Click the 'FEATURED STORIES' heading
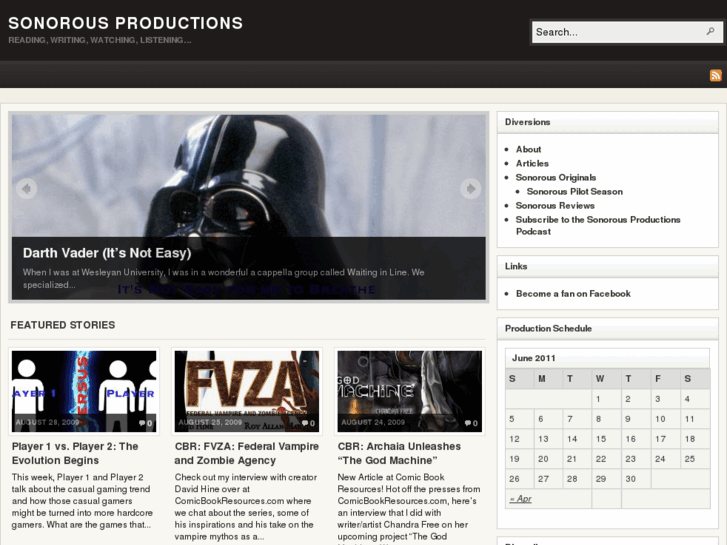This screenshot has height=545, width=727. pos(63,325)
